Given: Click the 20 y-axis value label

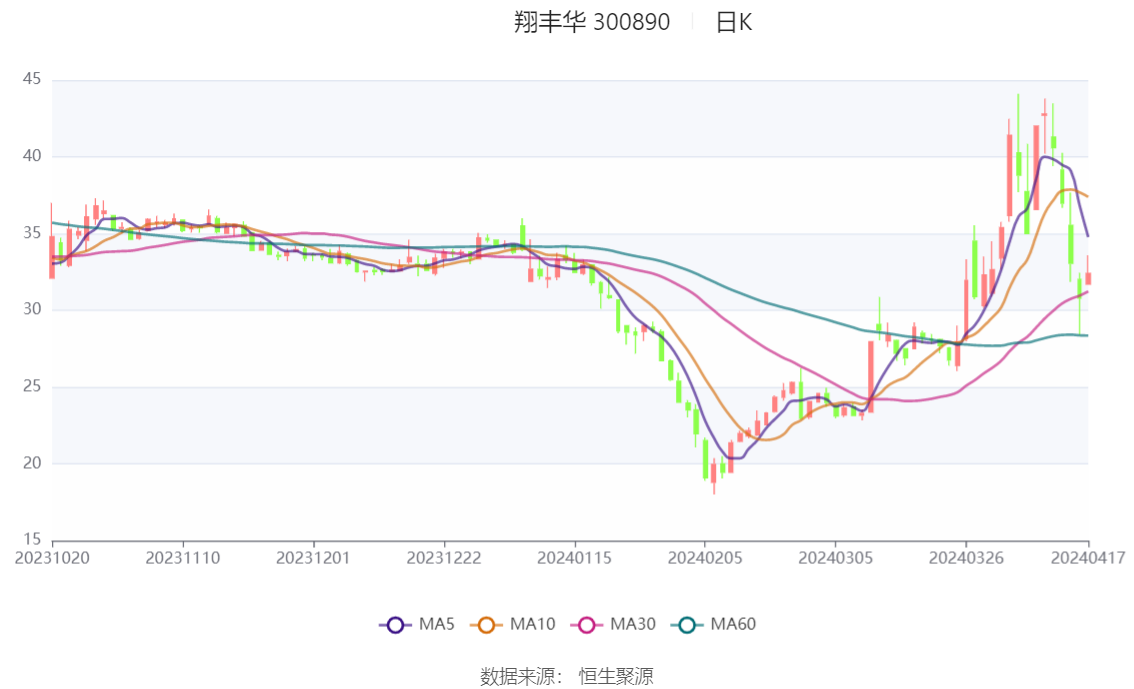Looking at the screenshot, I should tap(32, 463).
